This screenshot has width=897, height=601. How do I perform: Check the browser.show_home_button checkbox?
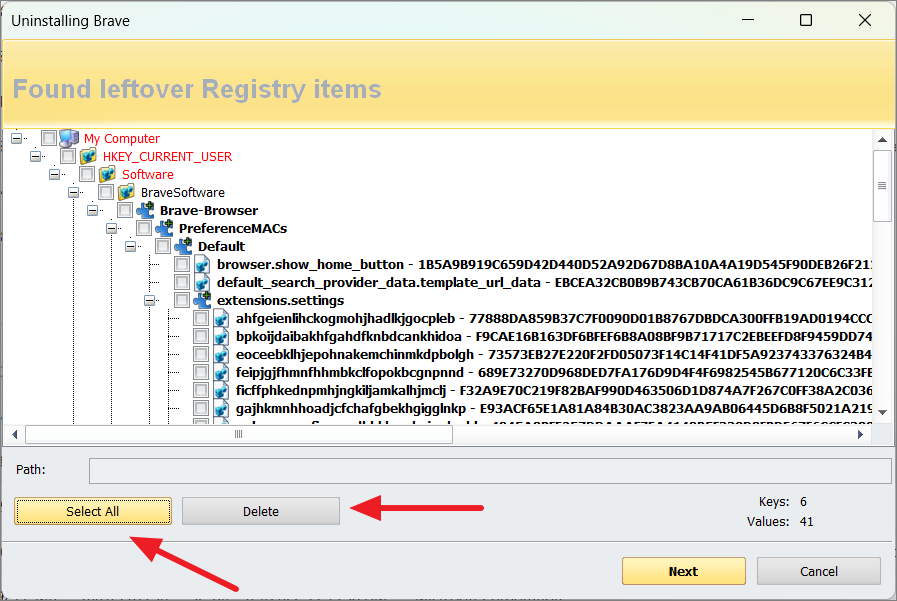point(182,264)
